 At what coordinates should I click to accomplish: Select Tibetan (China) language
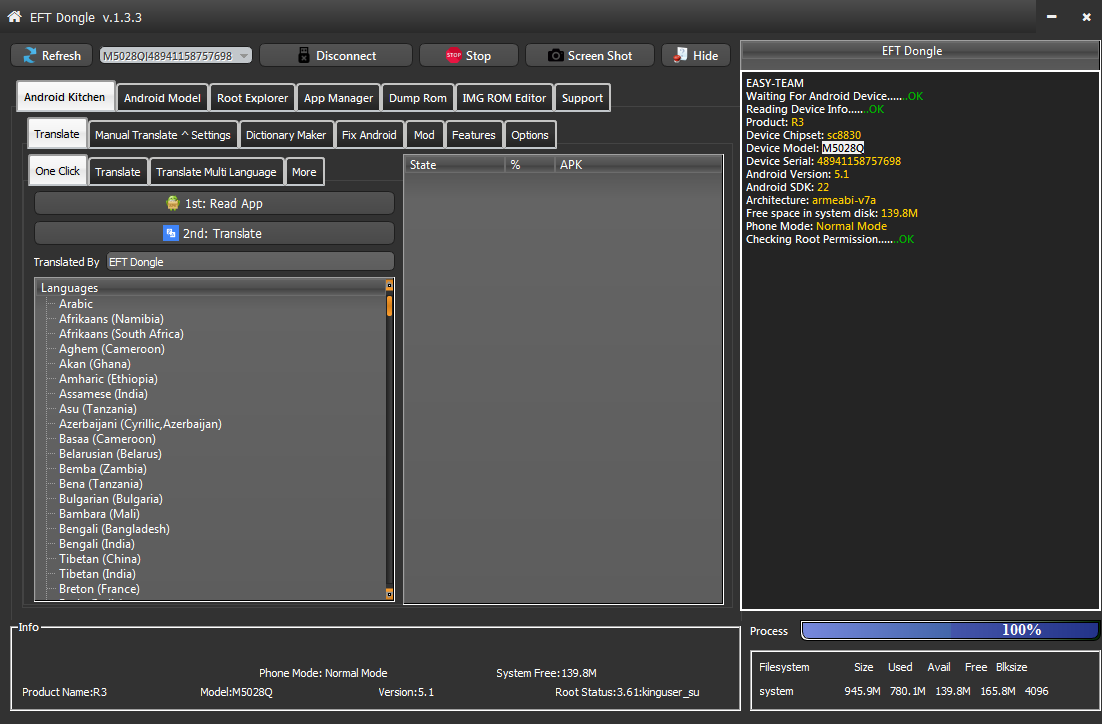pyautogui.click(x=99, y=559)
